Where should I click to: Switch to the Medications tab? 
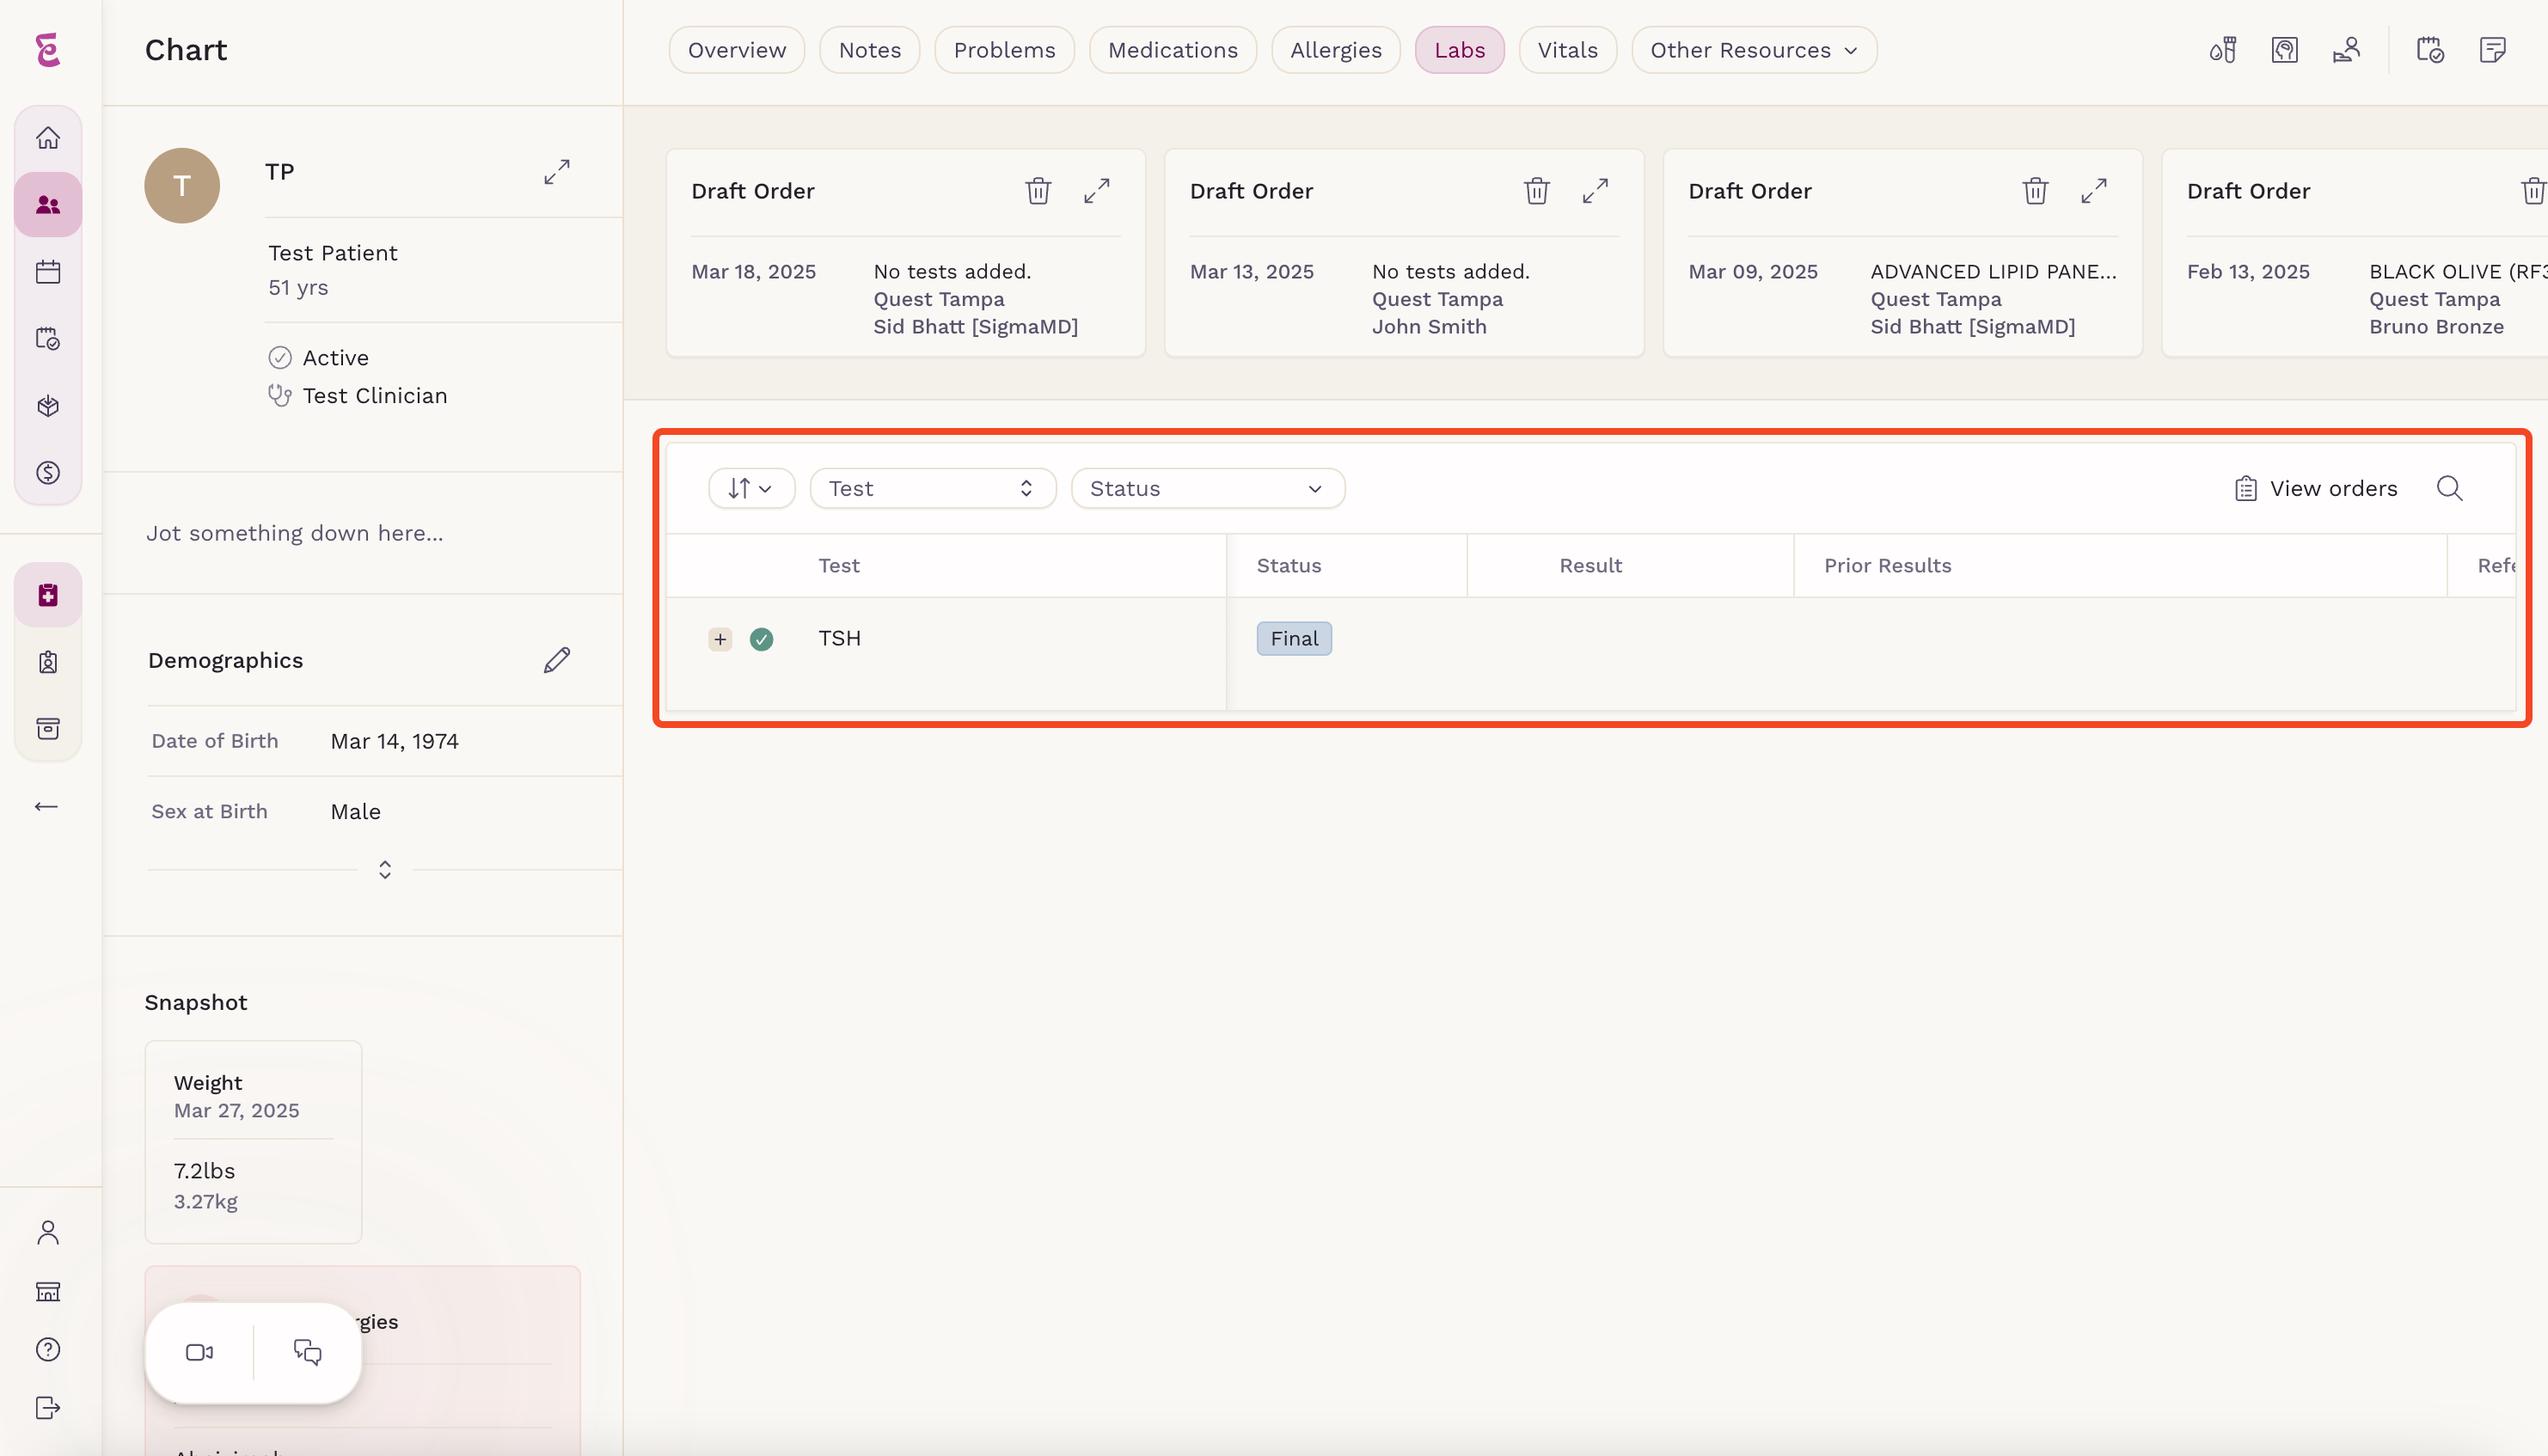point(1173,50)
